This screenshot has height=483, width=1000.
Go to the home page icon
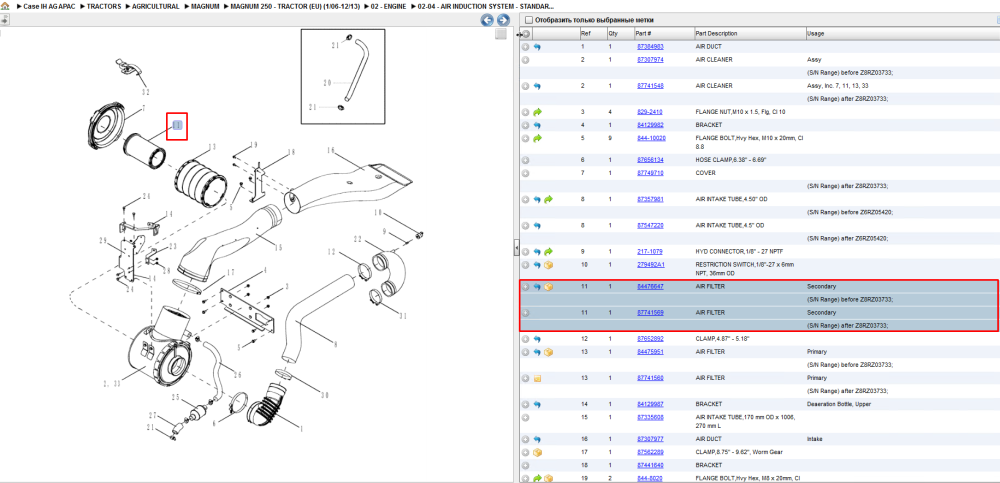point(5,6)
